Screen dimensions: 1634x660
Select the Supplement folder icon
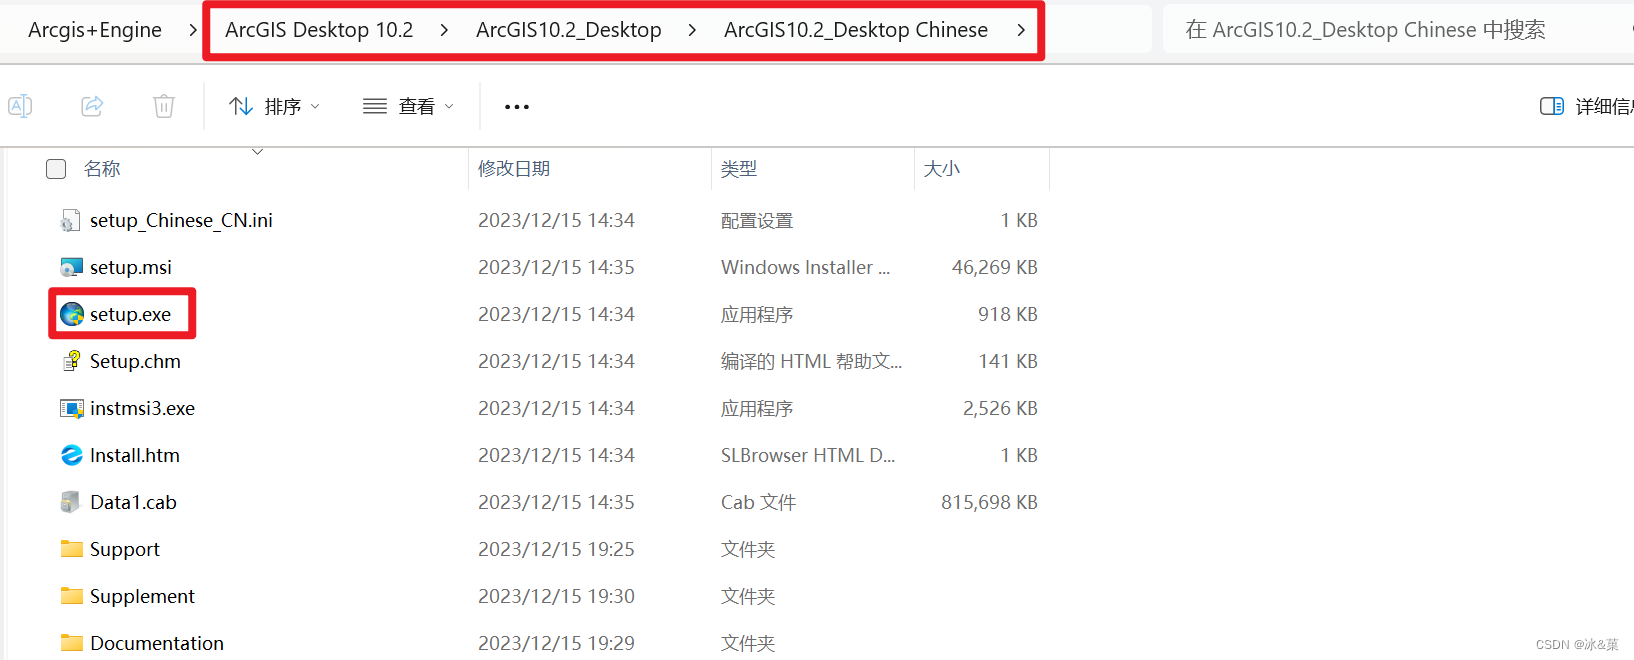click(71, 596)
